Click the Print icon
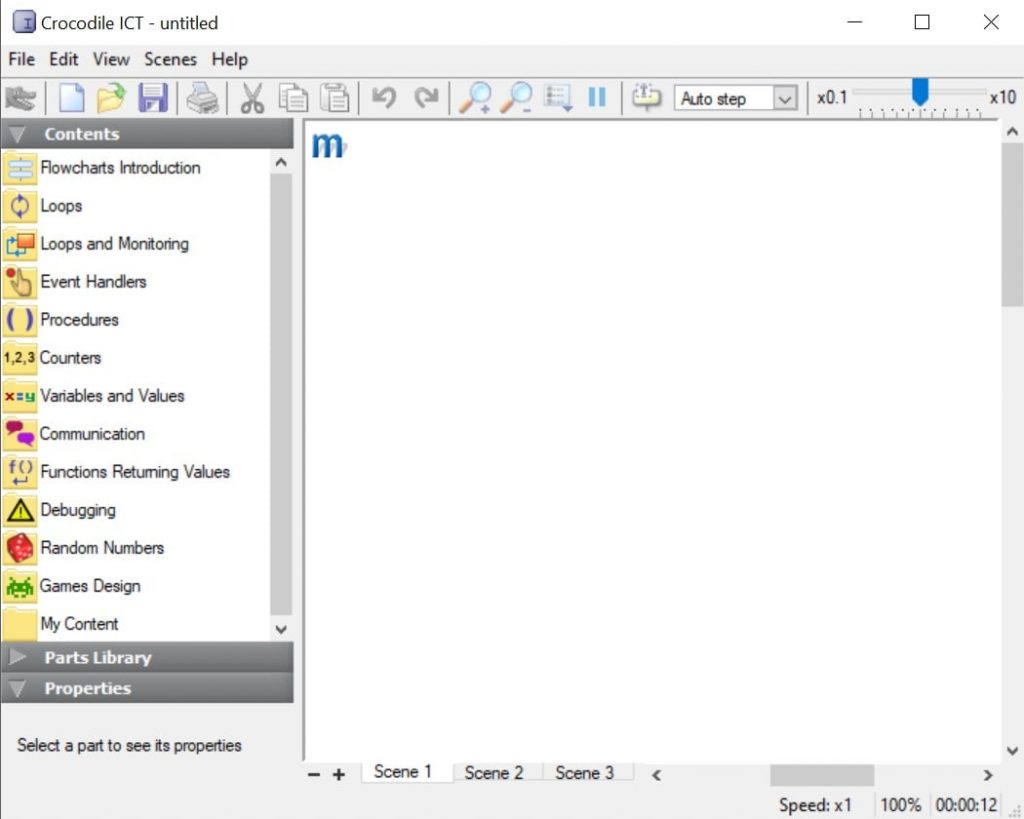The image size is (1024, 819). pyautogui.click(x=203, y=98)
